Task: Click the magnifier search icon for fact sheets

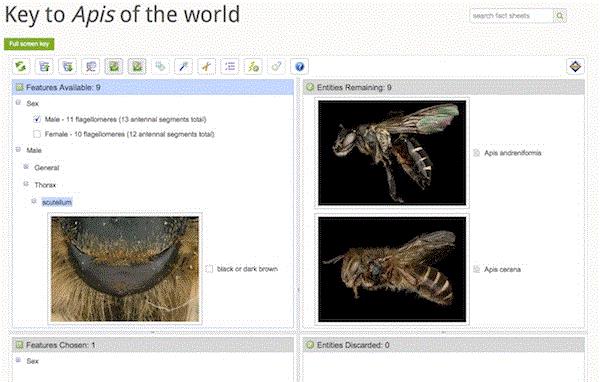Action: click(559, 16)
